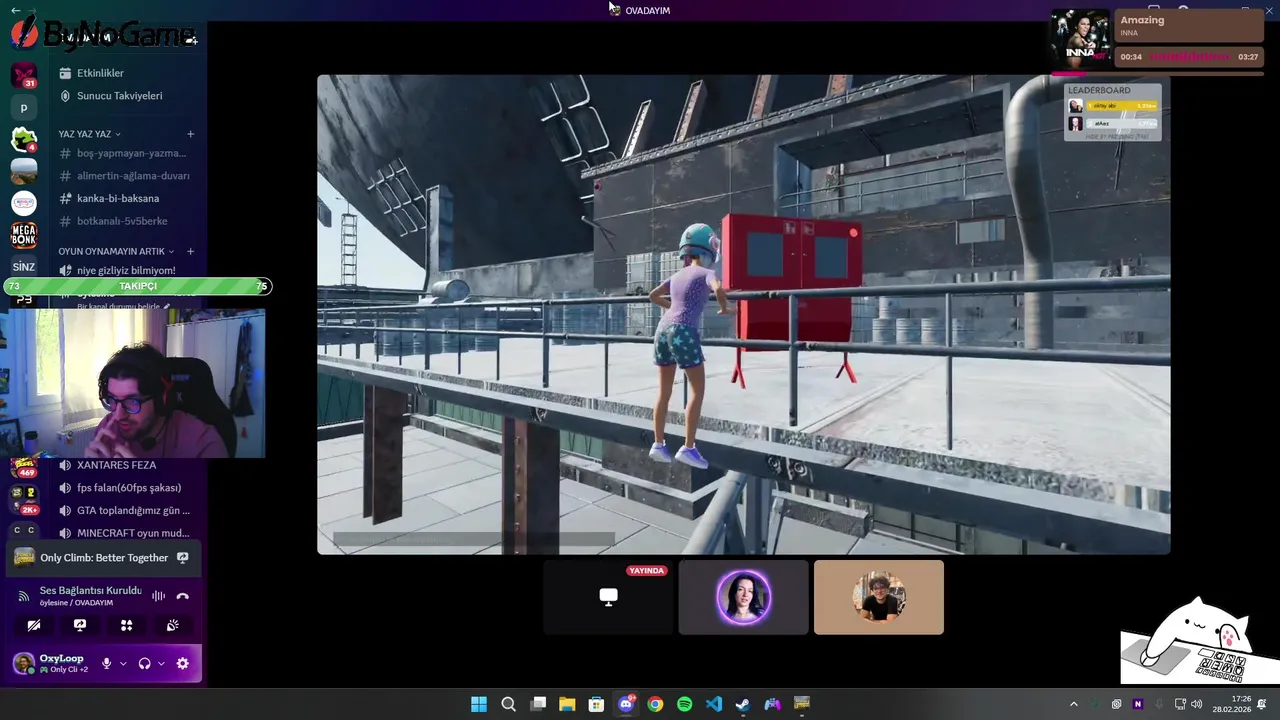The image size is (1280, 720).
Task: Select the woman avatar participant tile
Action: (743, 597)
